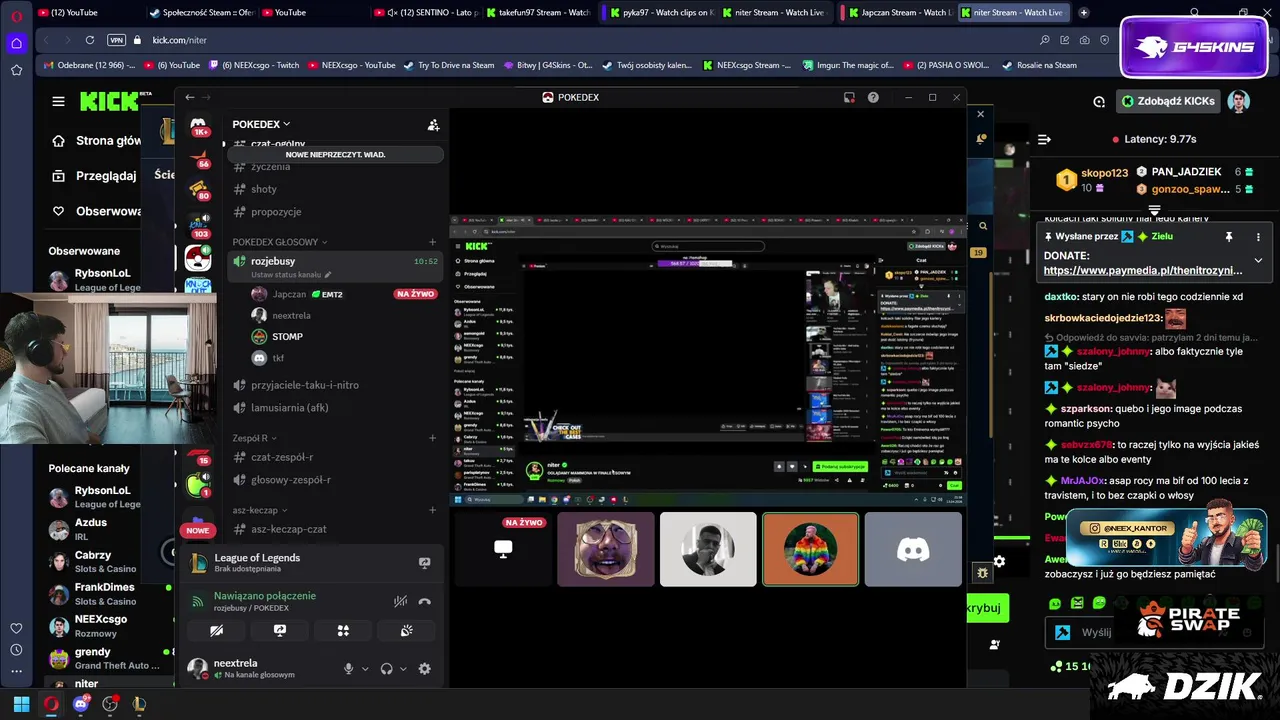Switch to Społeczność Steam tab
The width and height of the screenshot is (1280, 720).
tap(200, 13)
